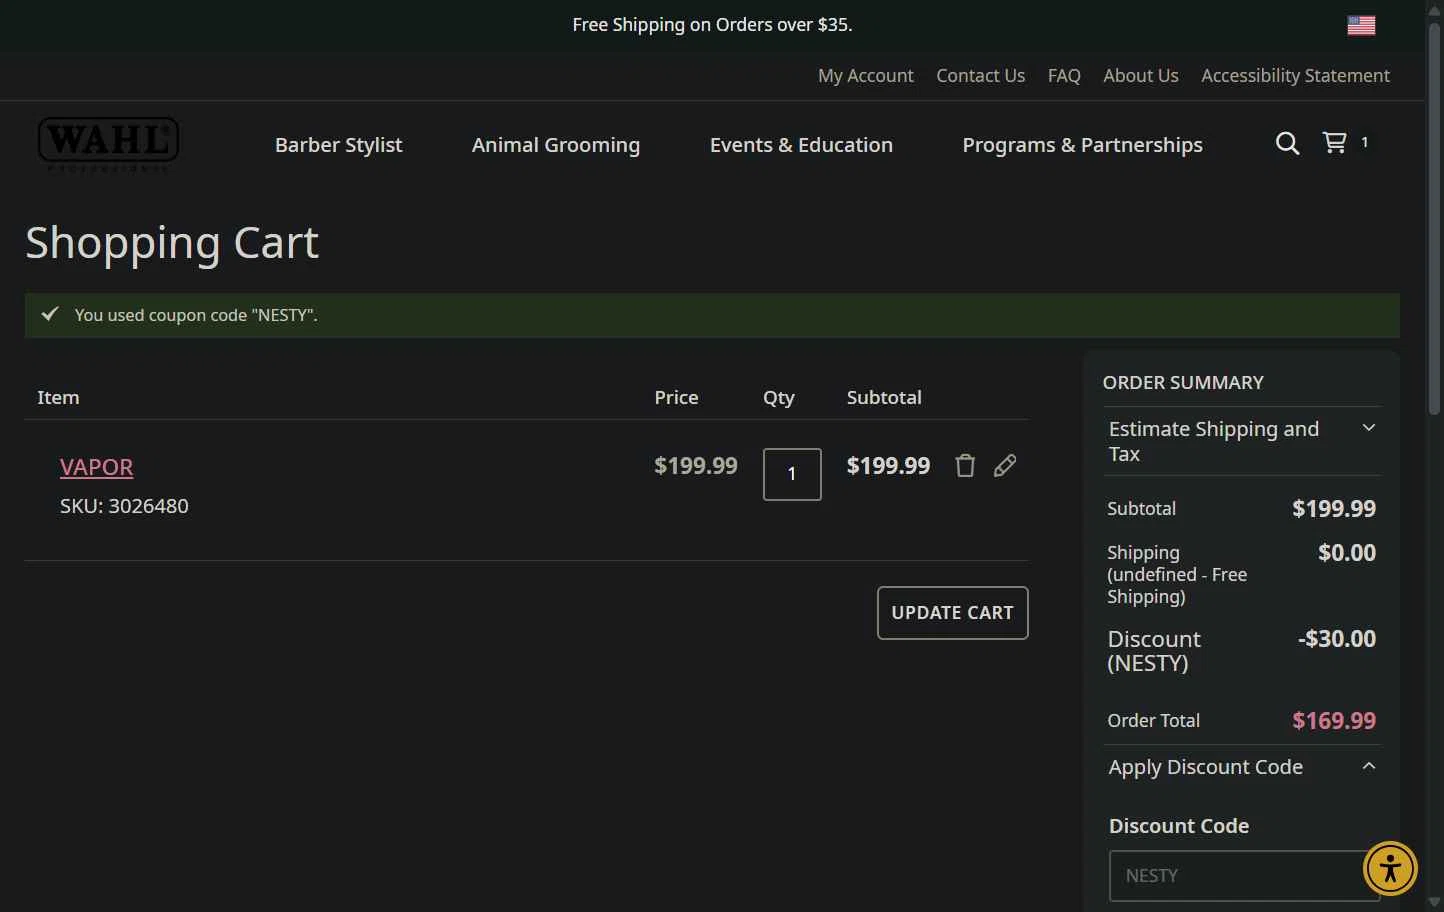Click the UPDATE CART button
This screenshot has width=1444, height=912.
coord(952,613)
